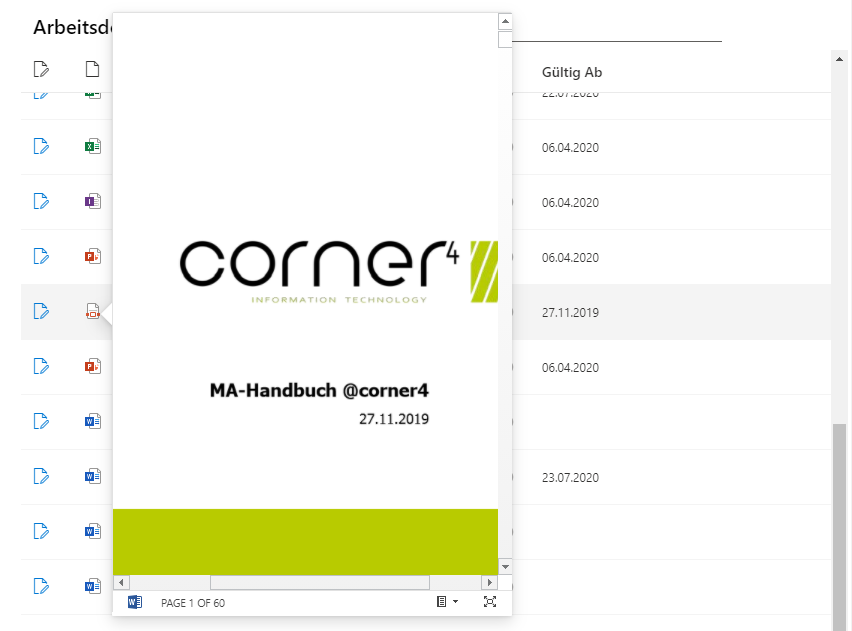
Task: Click the bottommost Word file icon in list
Action: click(93, 586)
